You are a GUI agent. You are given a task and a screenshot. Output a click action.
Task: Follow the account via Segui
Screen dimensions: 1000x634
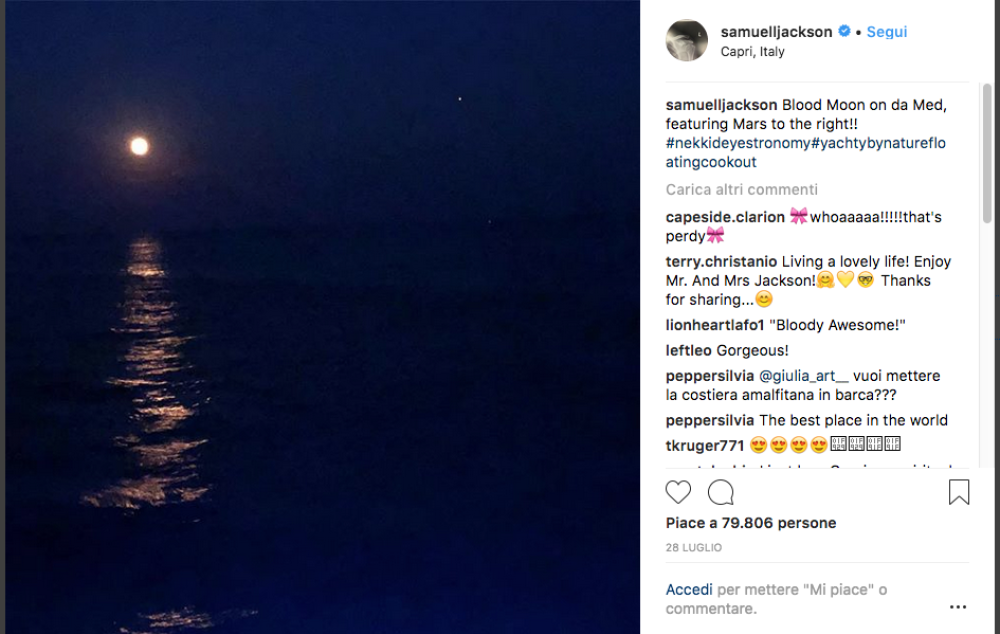coord(887,32)
